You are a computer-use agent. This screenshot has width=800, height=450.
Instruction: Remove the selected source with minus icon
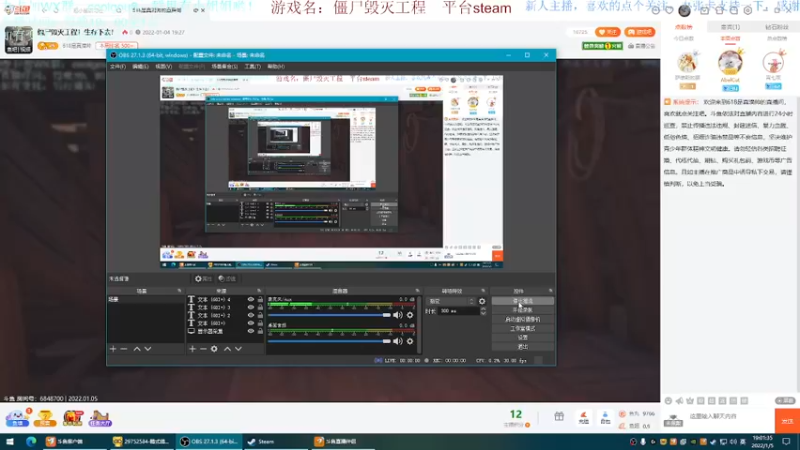point(203,349)
